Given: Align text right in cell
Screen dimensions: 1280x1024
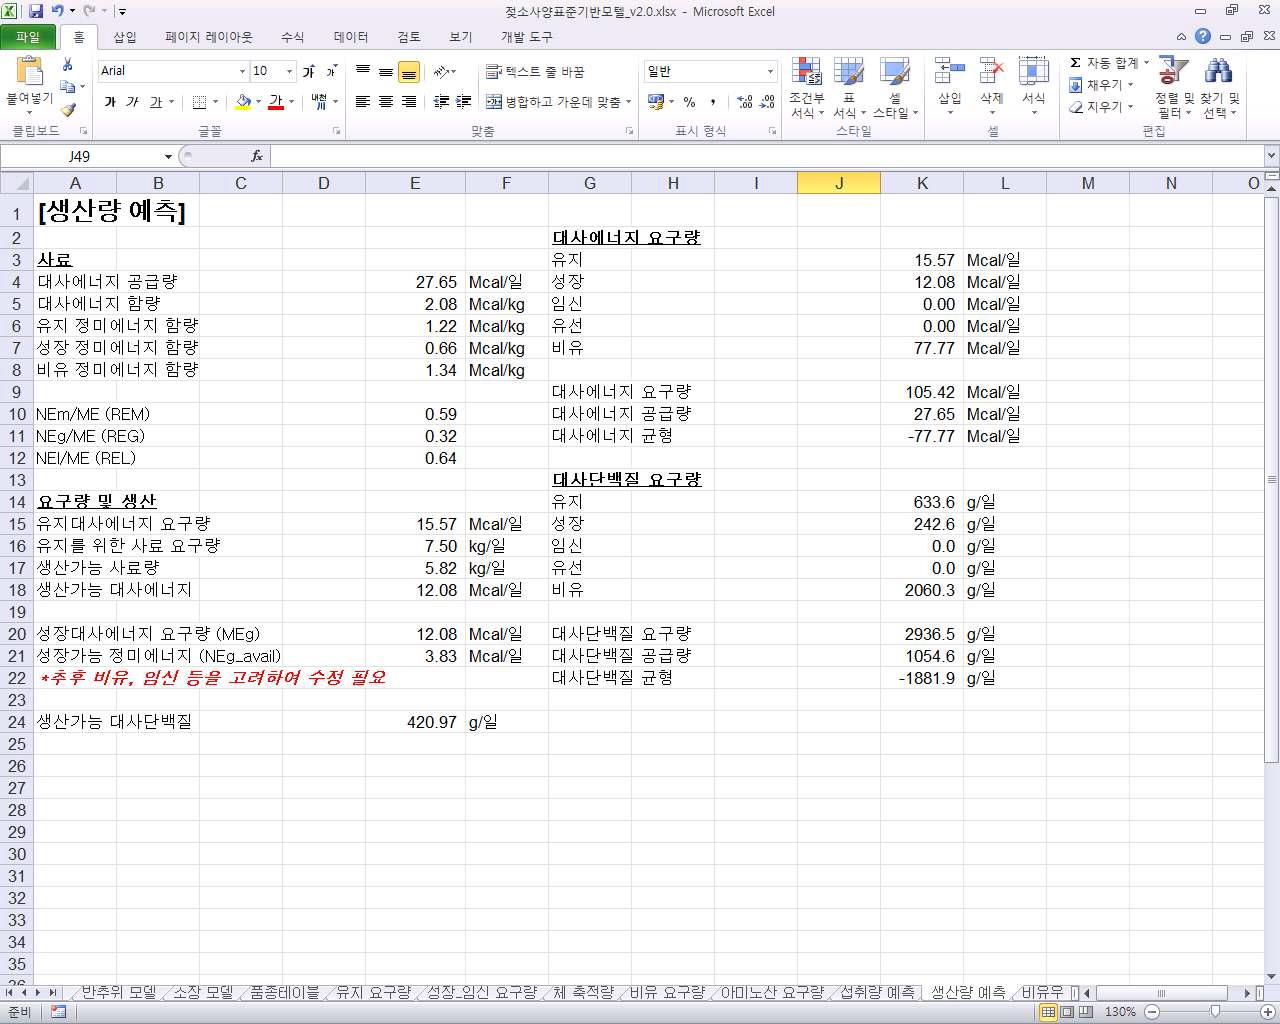Looking at the screenshot, I should pos(408,102).
